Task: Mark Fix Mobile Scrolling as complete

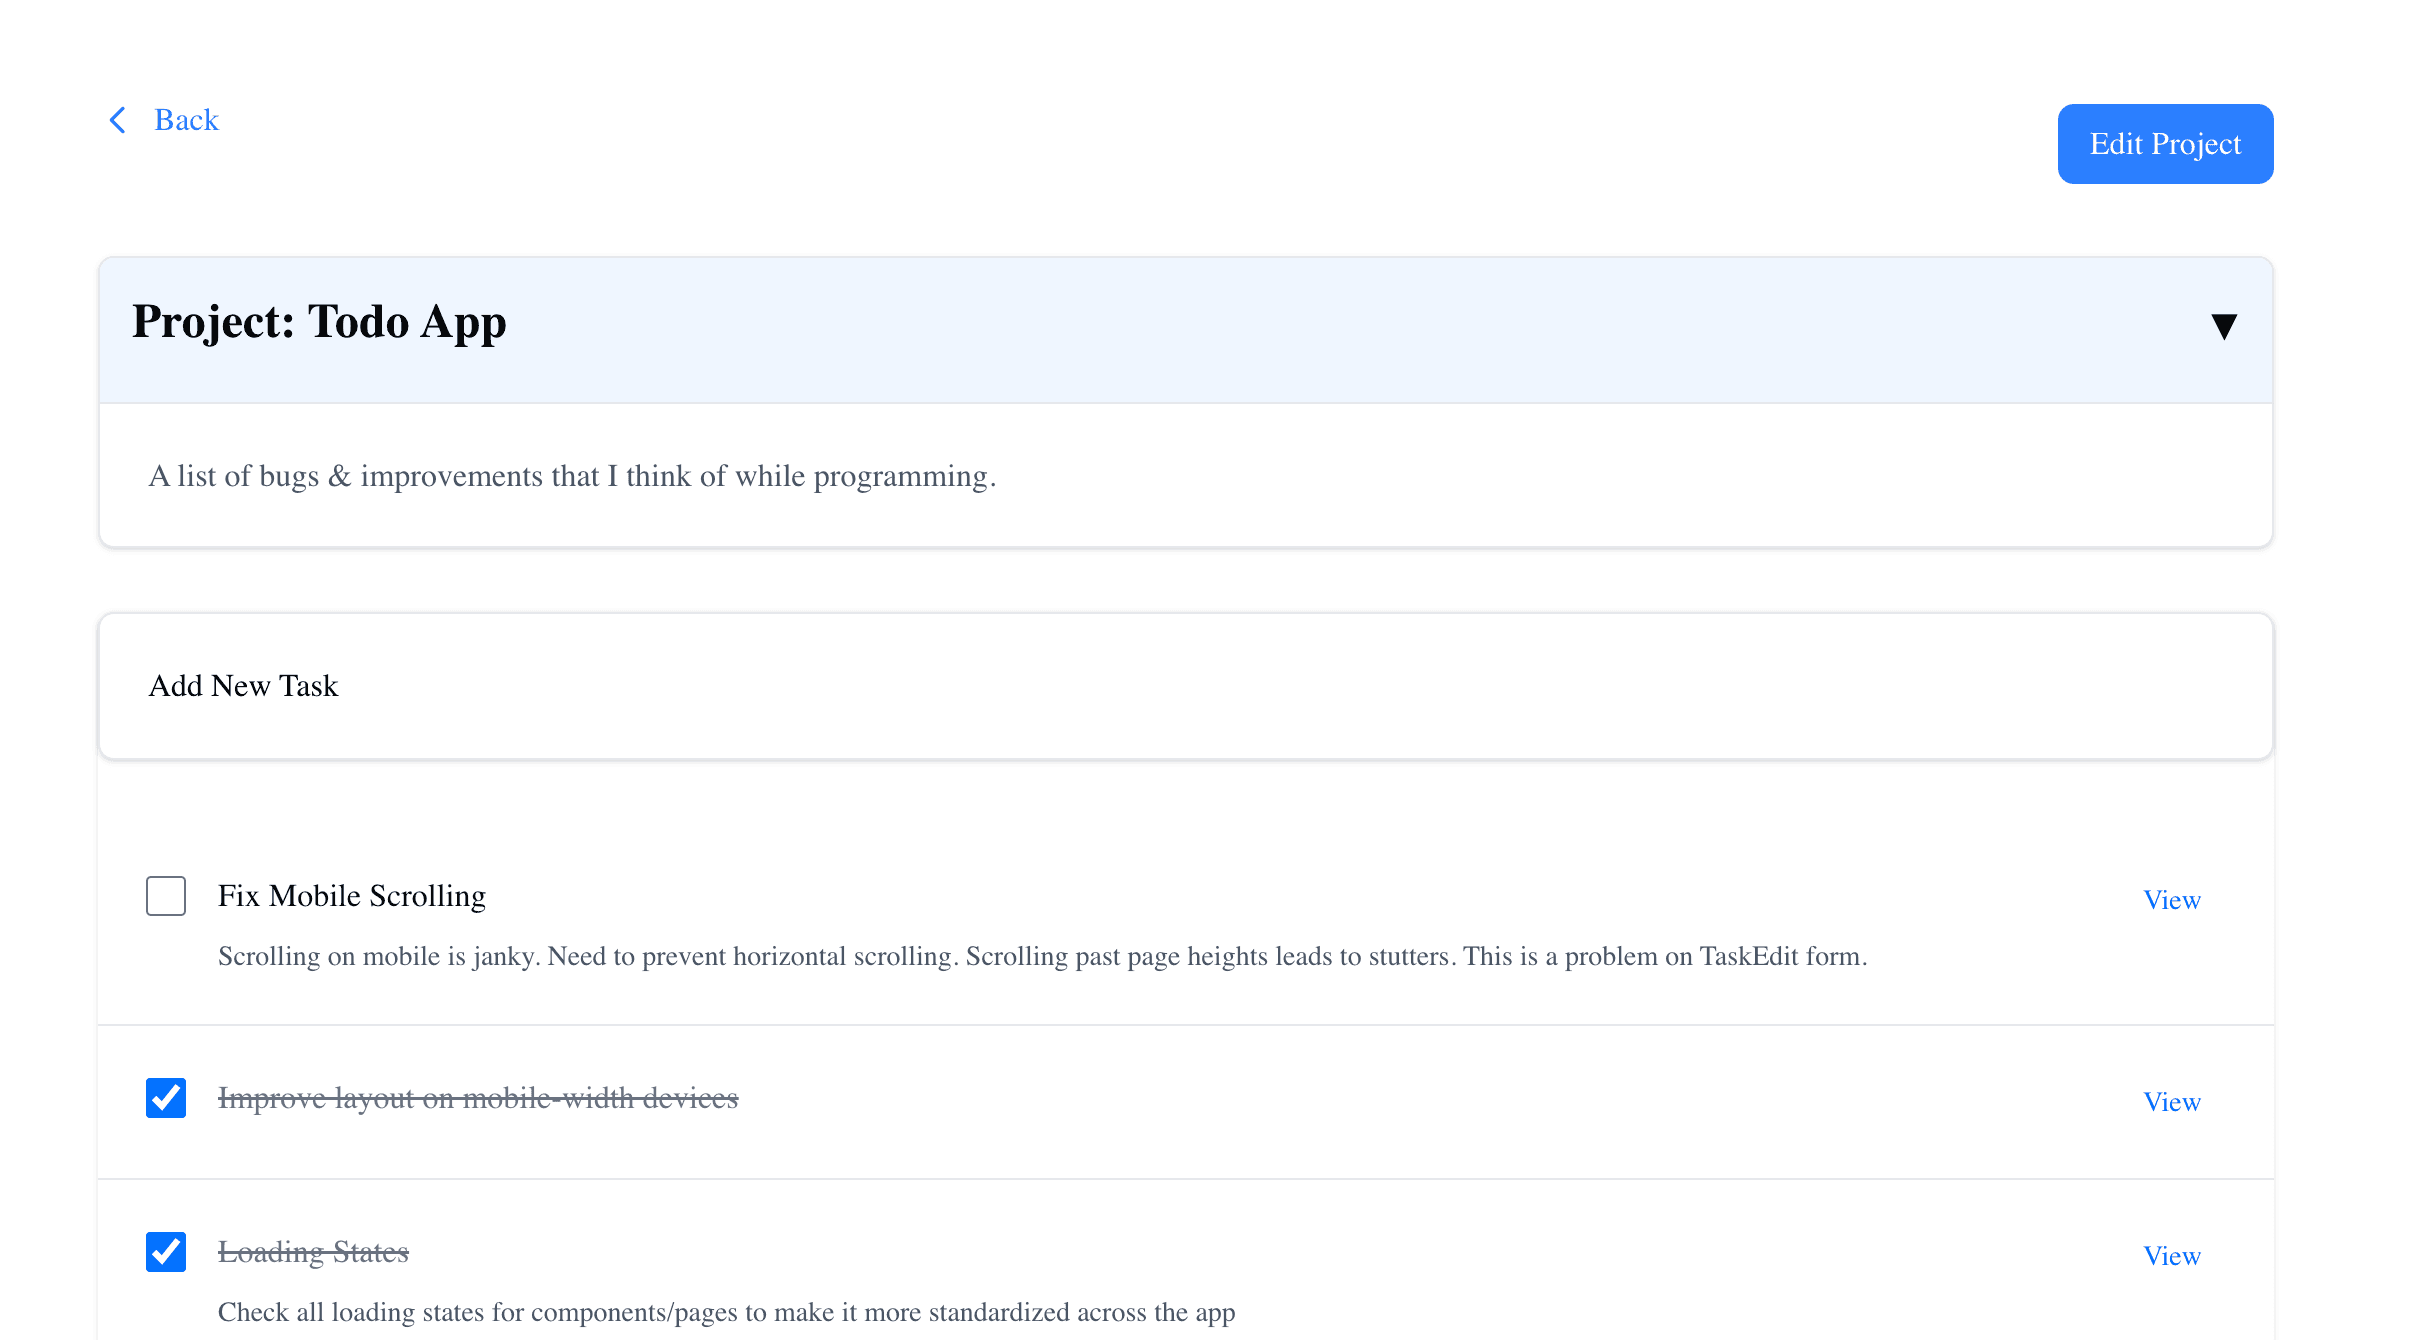Action: coord(166,896)
